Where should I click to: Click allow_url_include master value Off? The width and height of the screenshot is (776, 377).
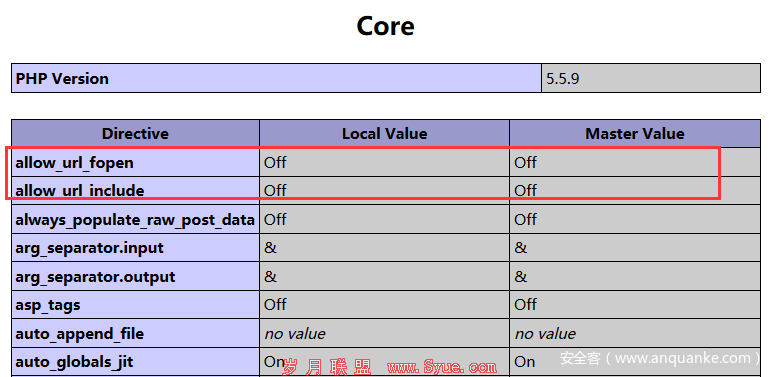[525, 190]
